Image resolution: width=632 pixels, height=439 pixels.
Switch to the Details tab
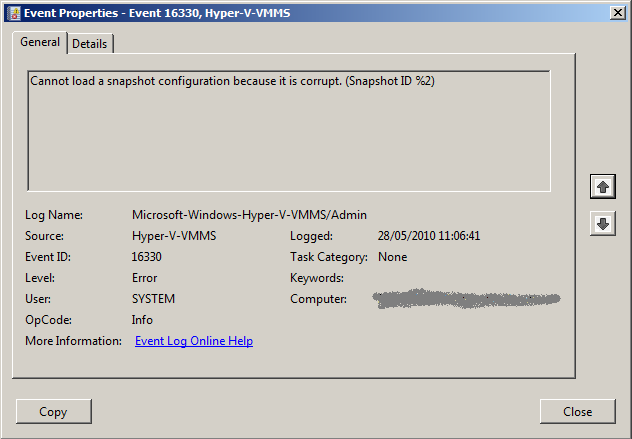[90, 44]
